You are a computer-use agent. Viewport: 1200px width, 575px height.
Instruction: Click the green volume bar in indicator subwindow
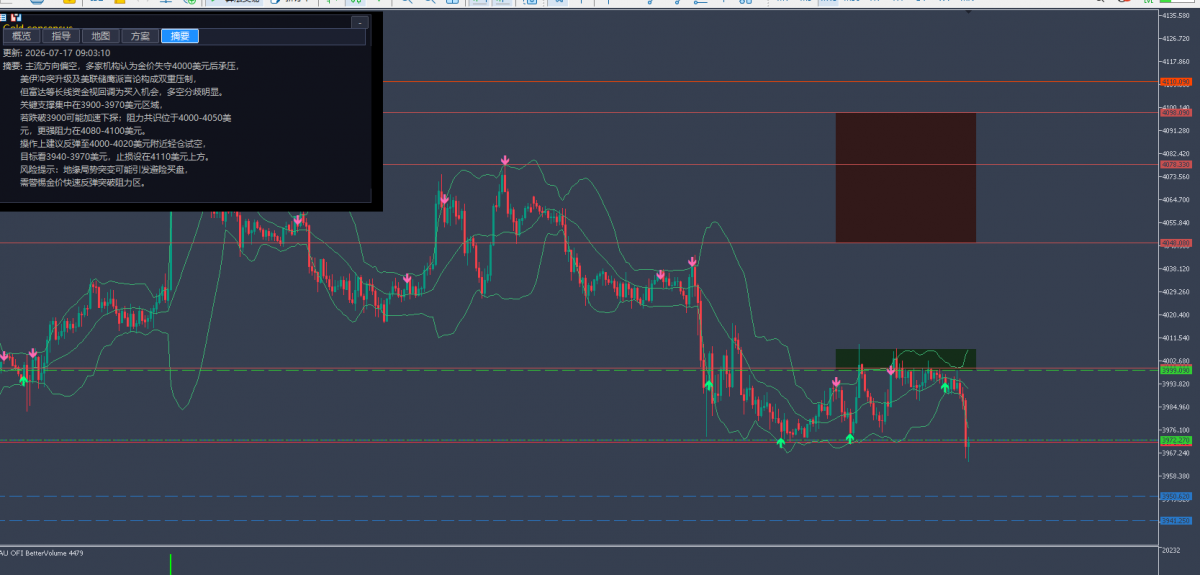(x=170, y=564)
